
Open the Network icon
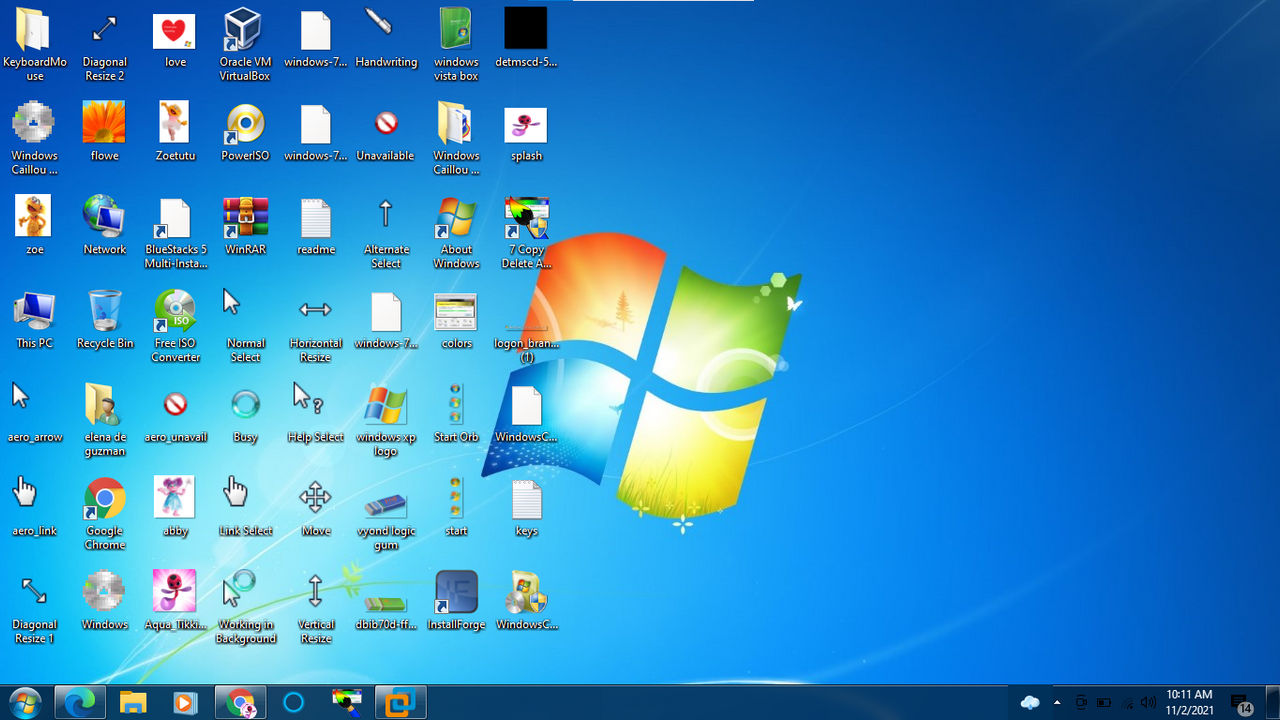(x=104, y=215)
